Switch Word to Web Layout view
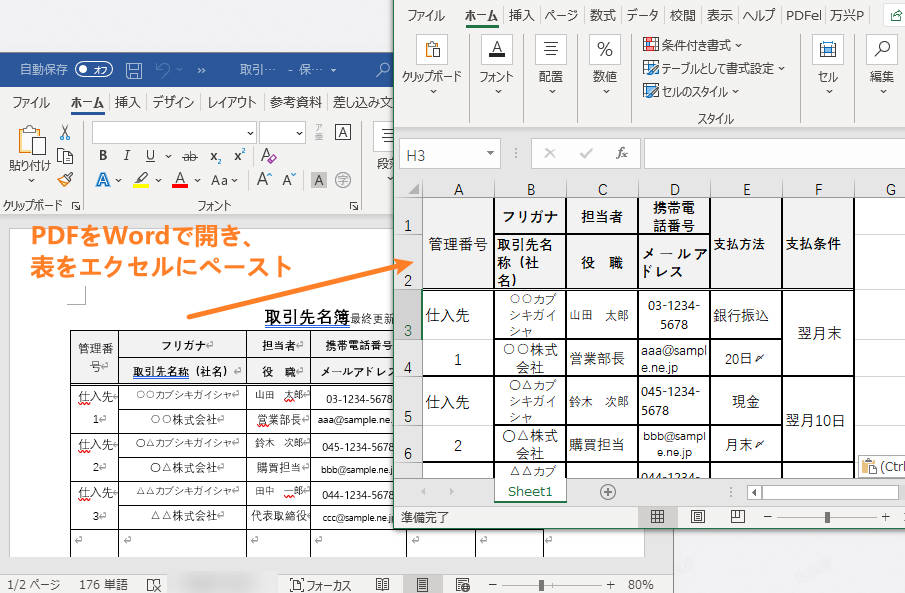The width and height of the screenshot is (905, 593). [x=462, y=585]
